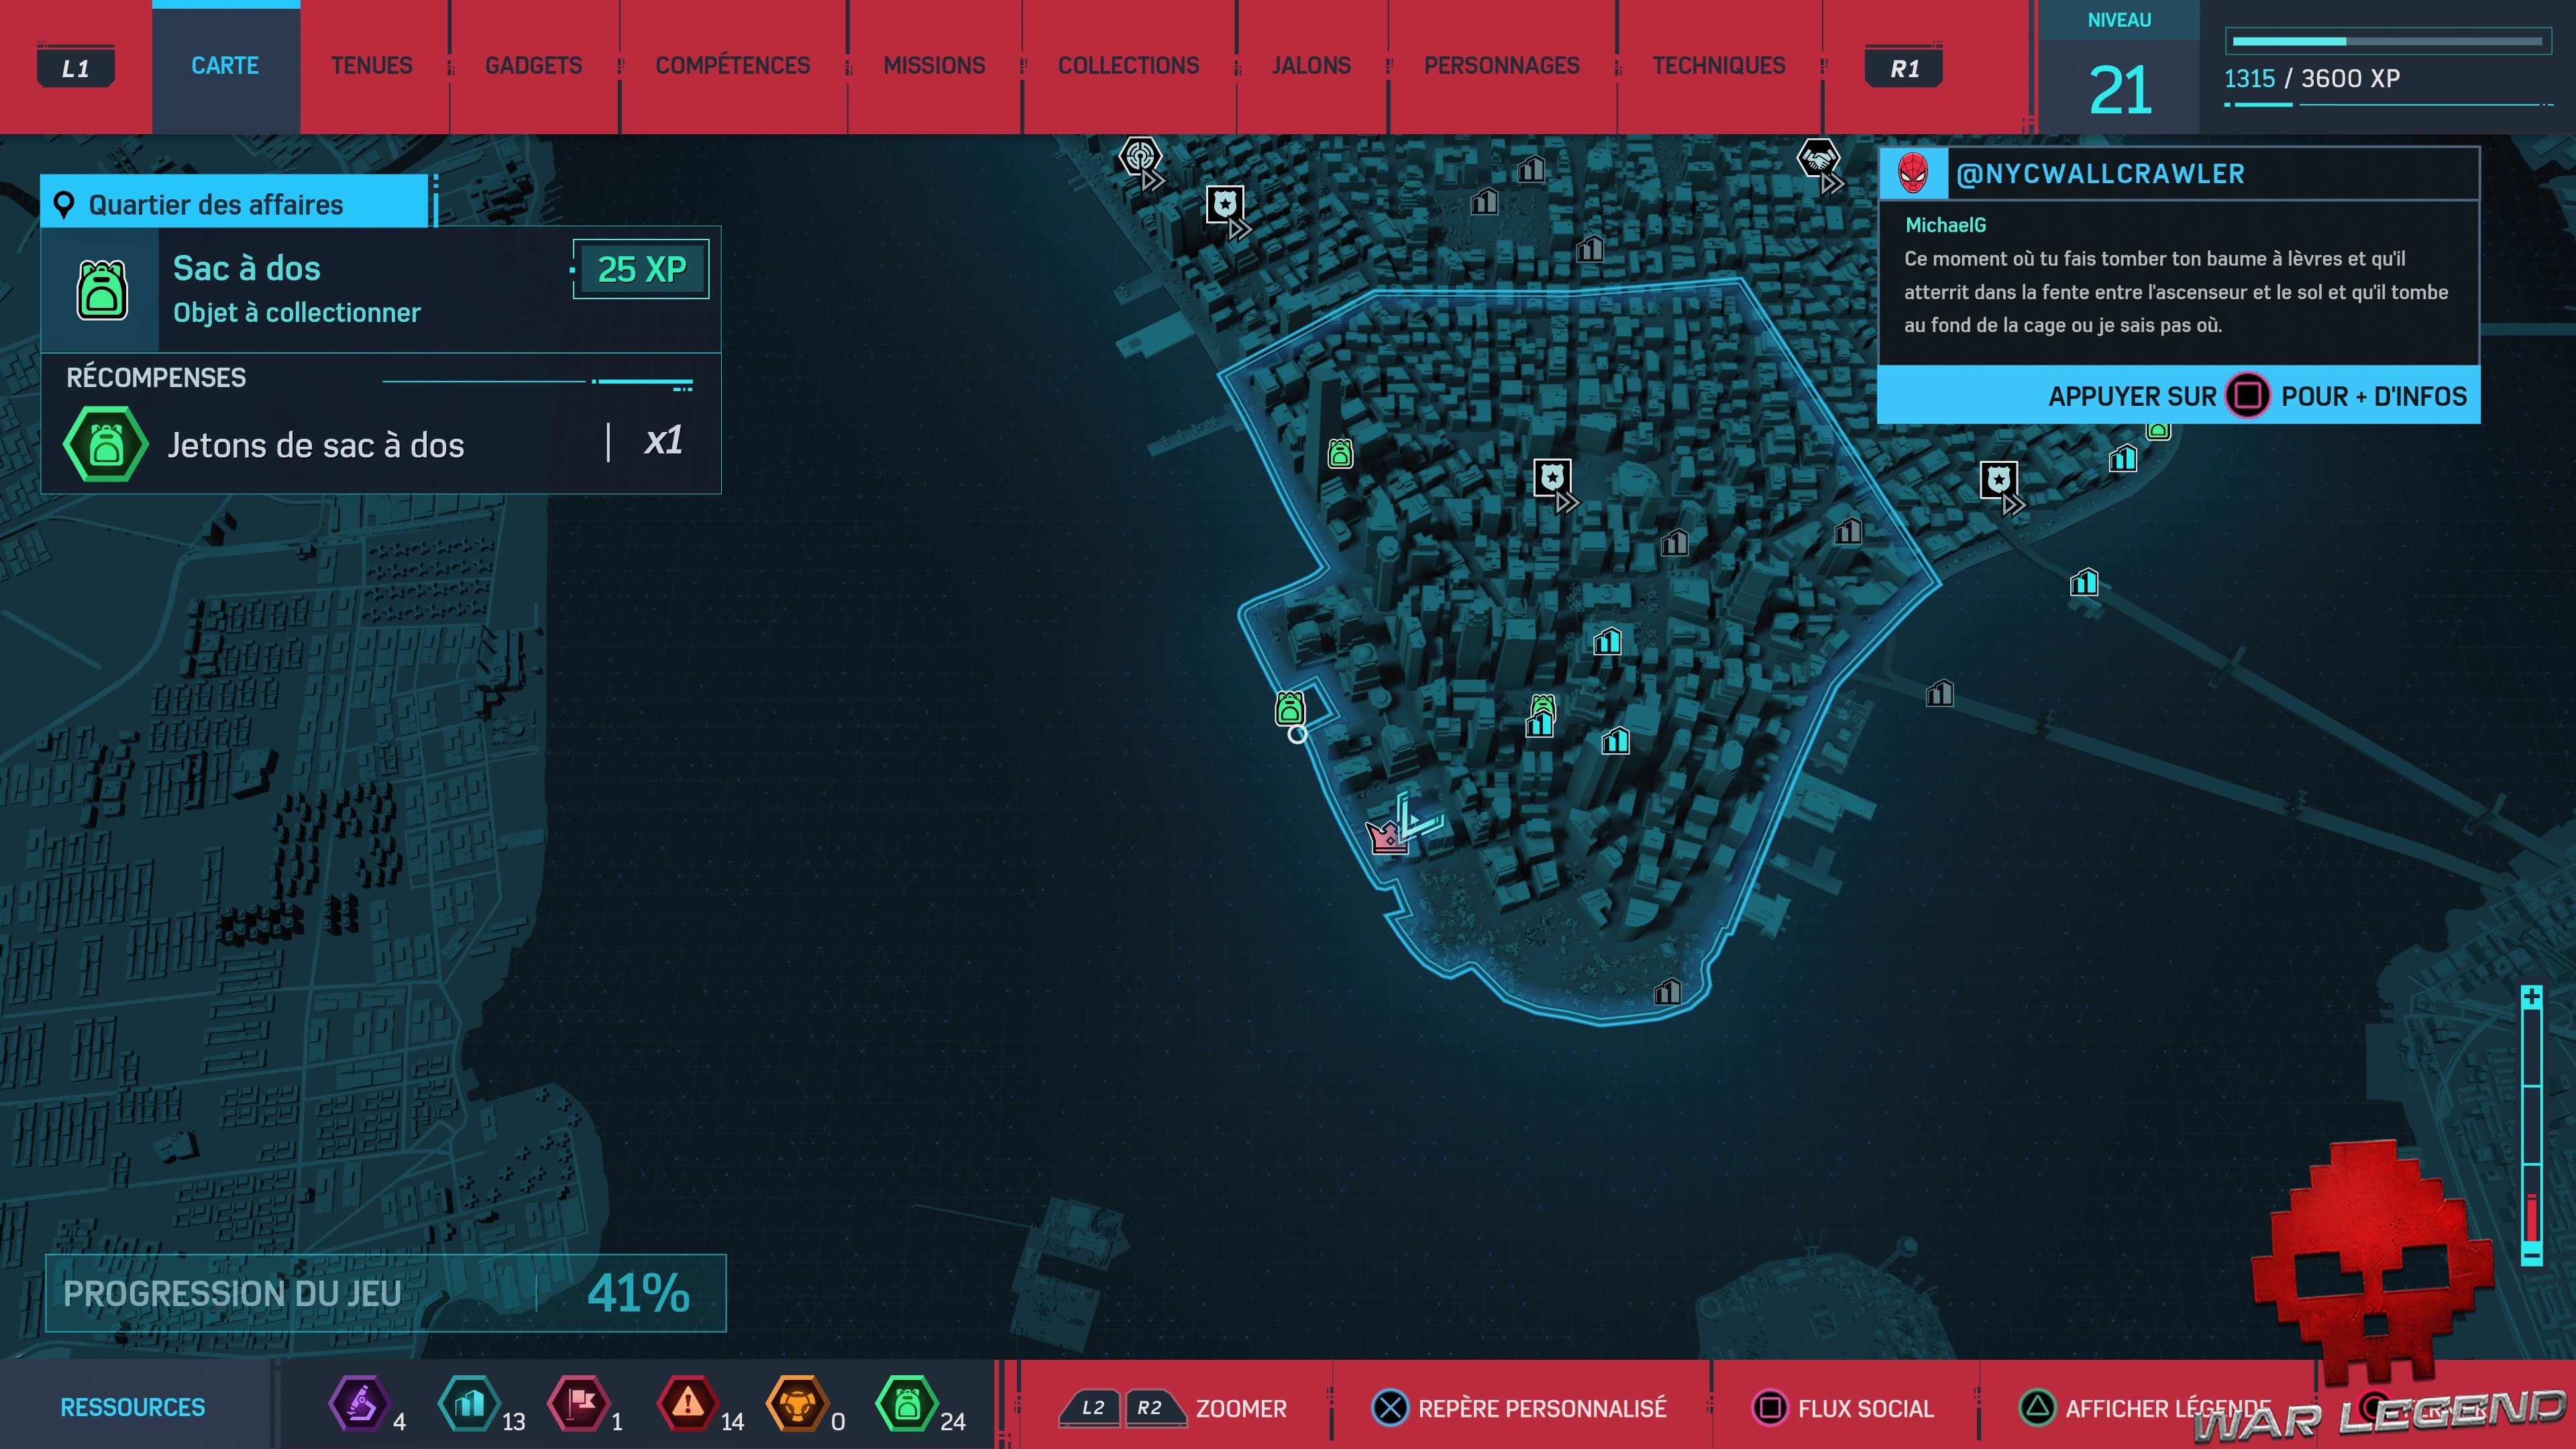Show the map legend with AFFICHER LÉGENDE
2576x1449 pixels.
pos(2037,1408)
